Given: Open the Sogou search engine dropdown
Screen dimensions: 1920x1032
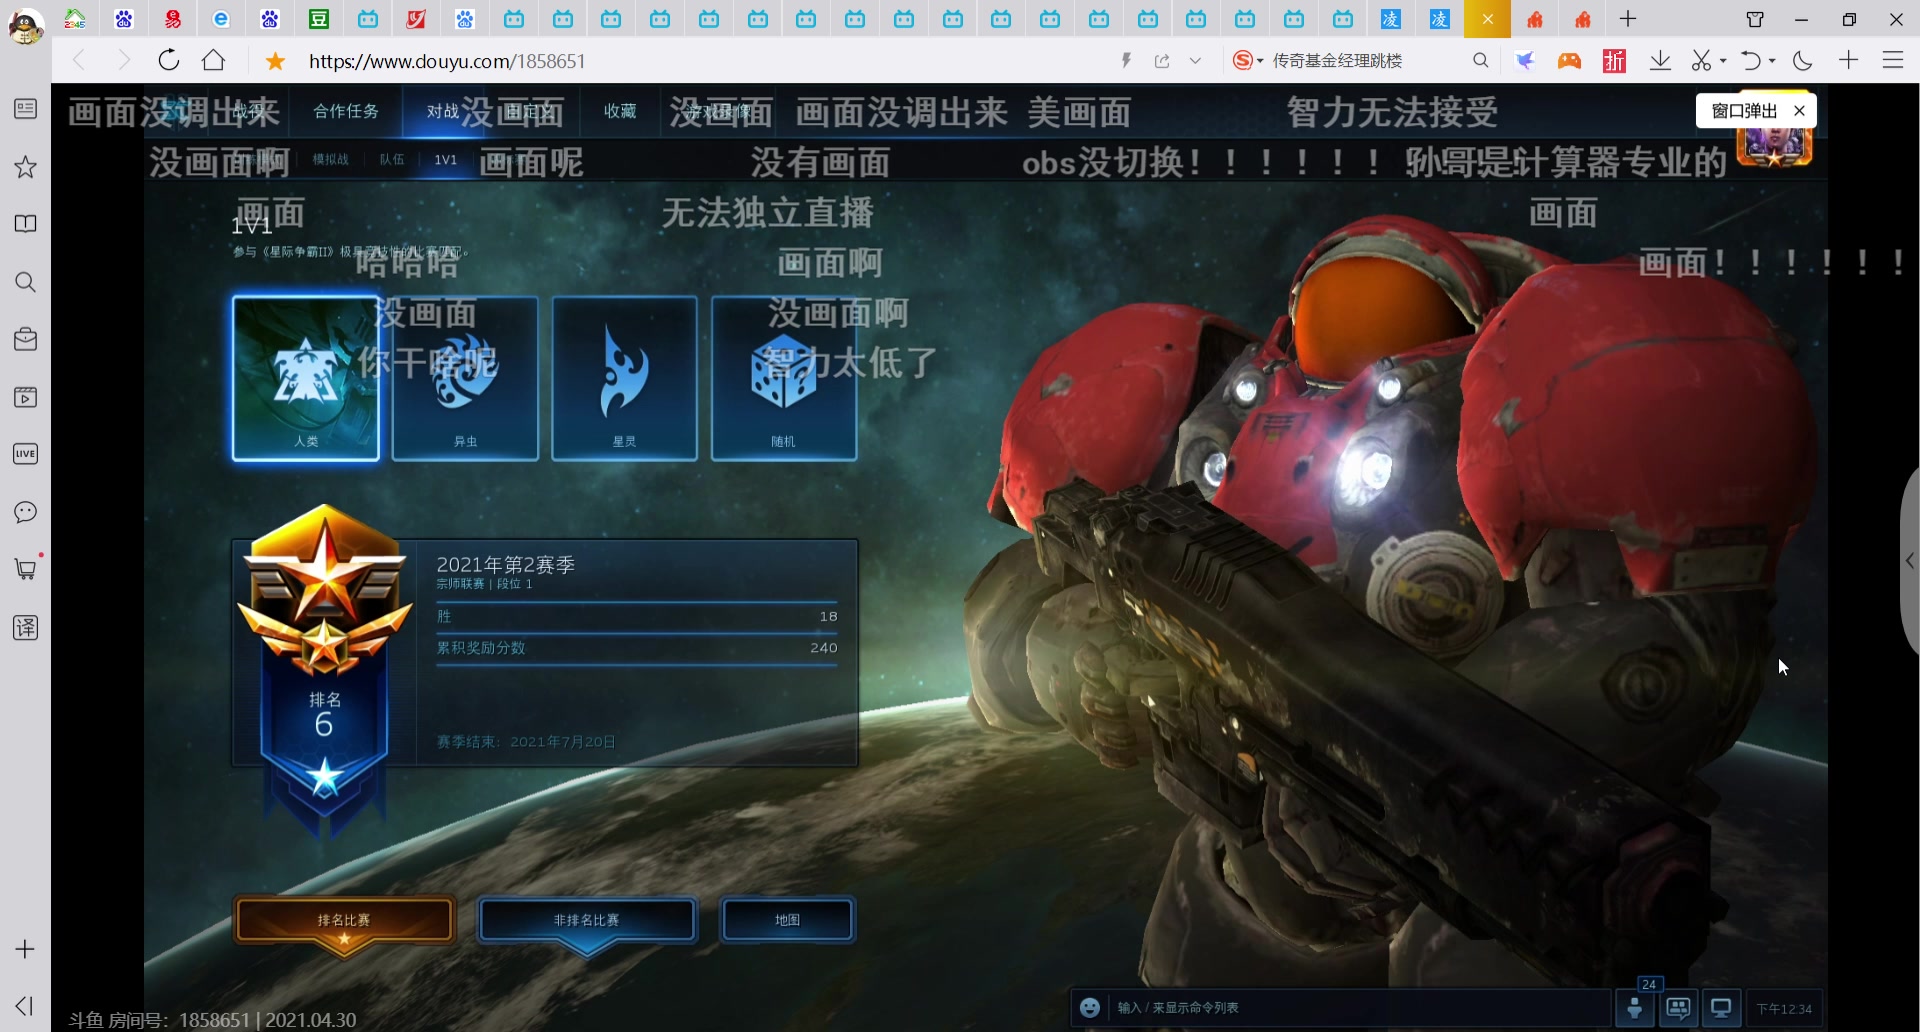Looking at the screenshot, I should tap(1248, 60).
